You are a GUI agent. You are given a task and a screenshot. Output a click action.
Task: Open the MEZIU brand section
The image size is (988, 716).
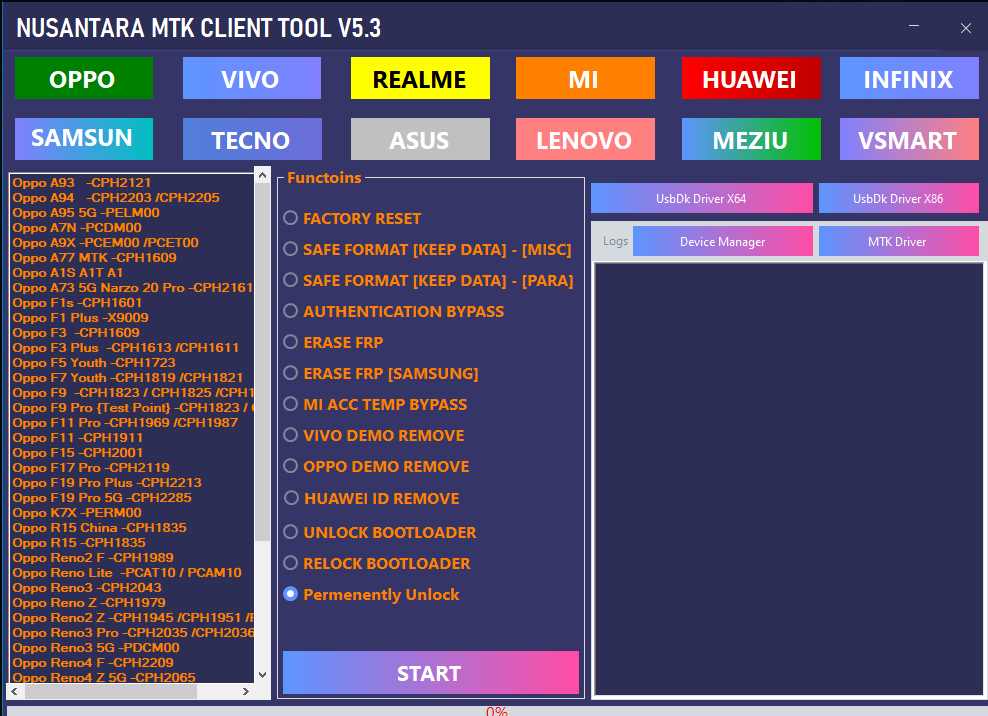point(751,139)
